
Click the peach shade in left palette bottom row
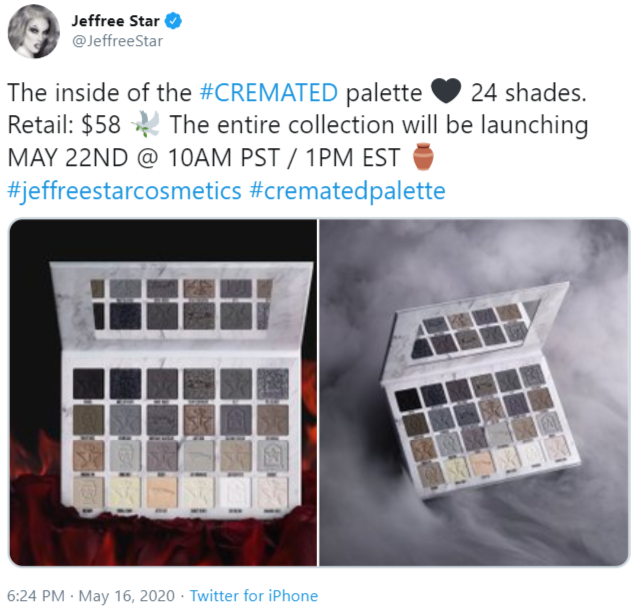(x=162, y=492)
